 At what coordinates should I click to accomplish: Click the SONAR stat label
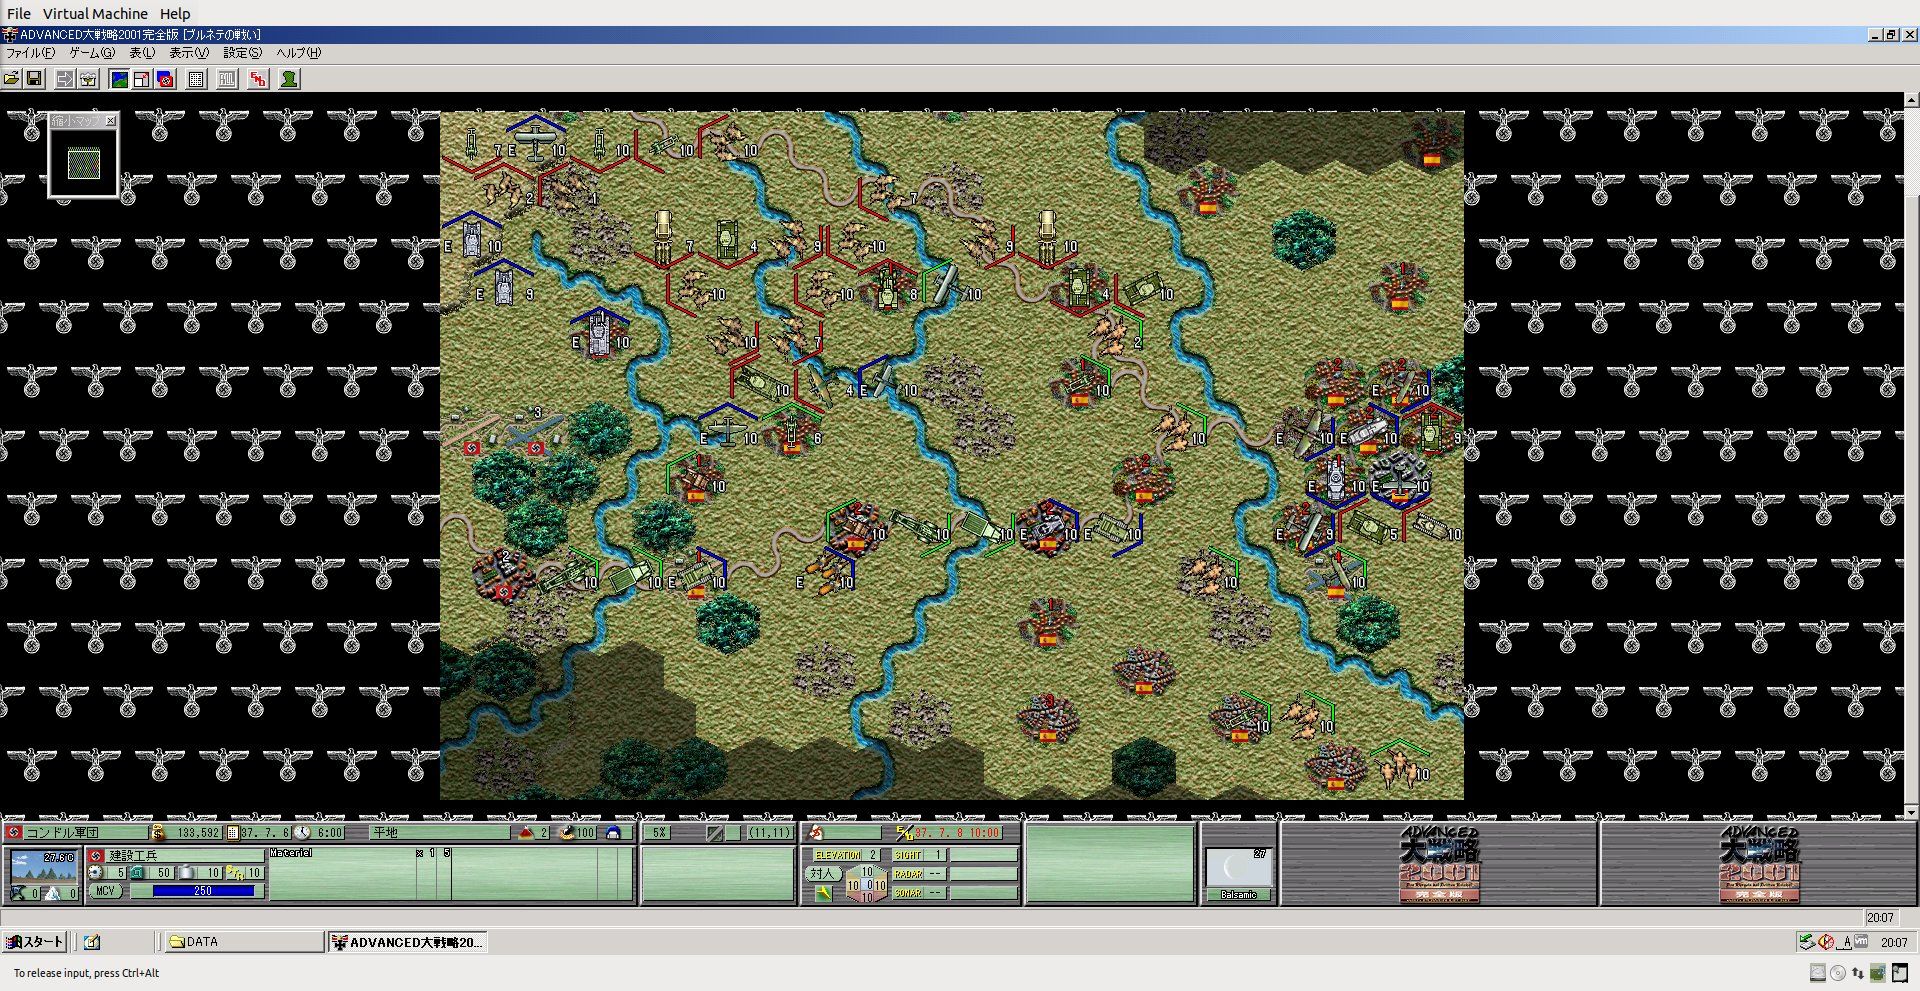(x=908, y=893)
